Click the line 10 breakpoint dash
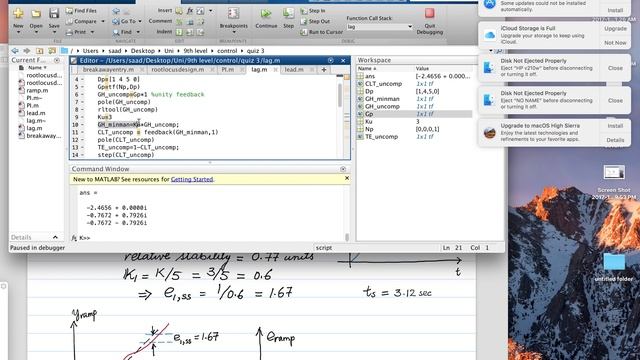The image size is (640, 360). point(82,124)
